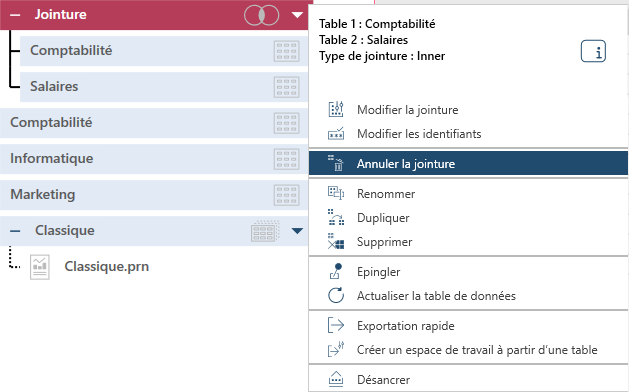629x392 pixels.
Task: Click the Modifier les identifiants icon
Action: [336, 133]
